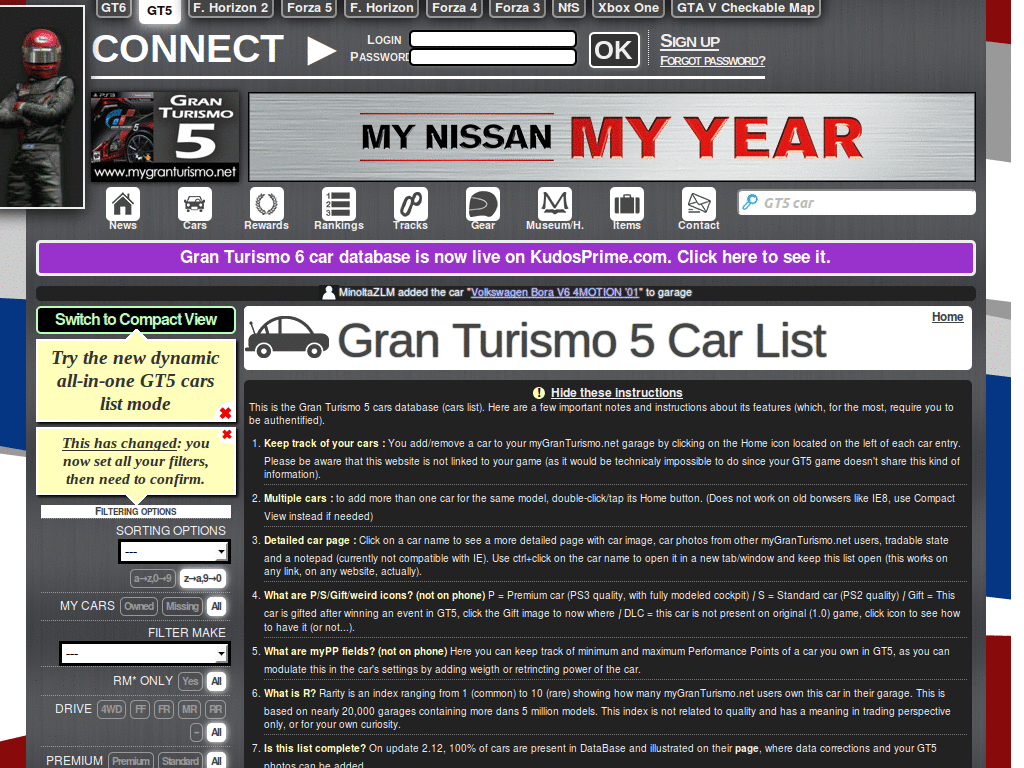Click the OK login button

[x=614, y=50]
